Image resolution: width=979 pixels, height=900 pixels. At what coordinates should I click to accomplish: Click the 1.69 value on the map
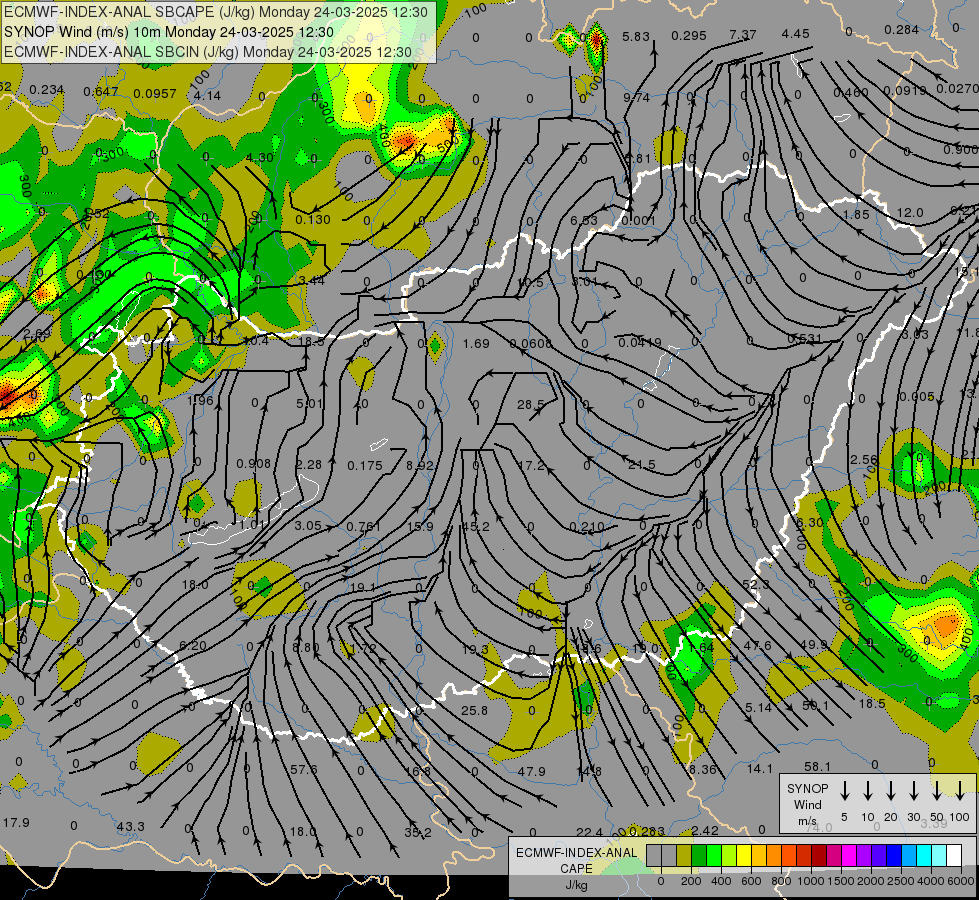pyautogui.click(x=476, y=344)
